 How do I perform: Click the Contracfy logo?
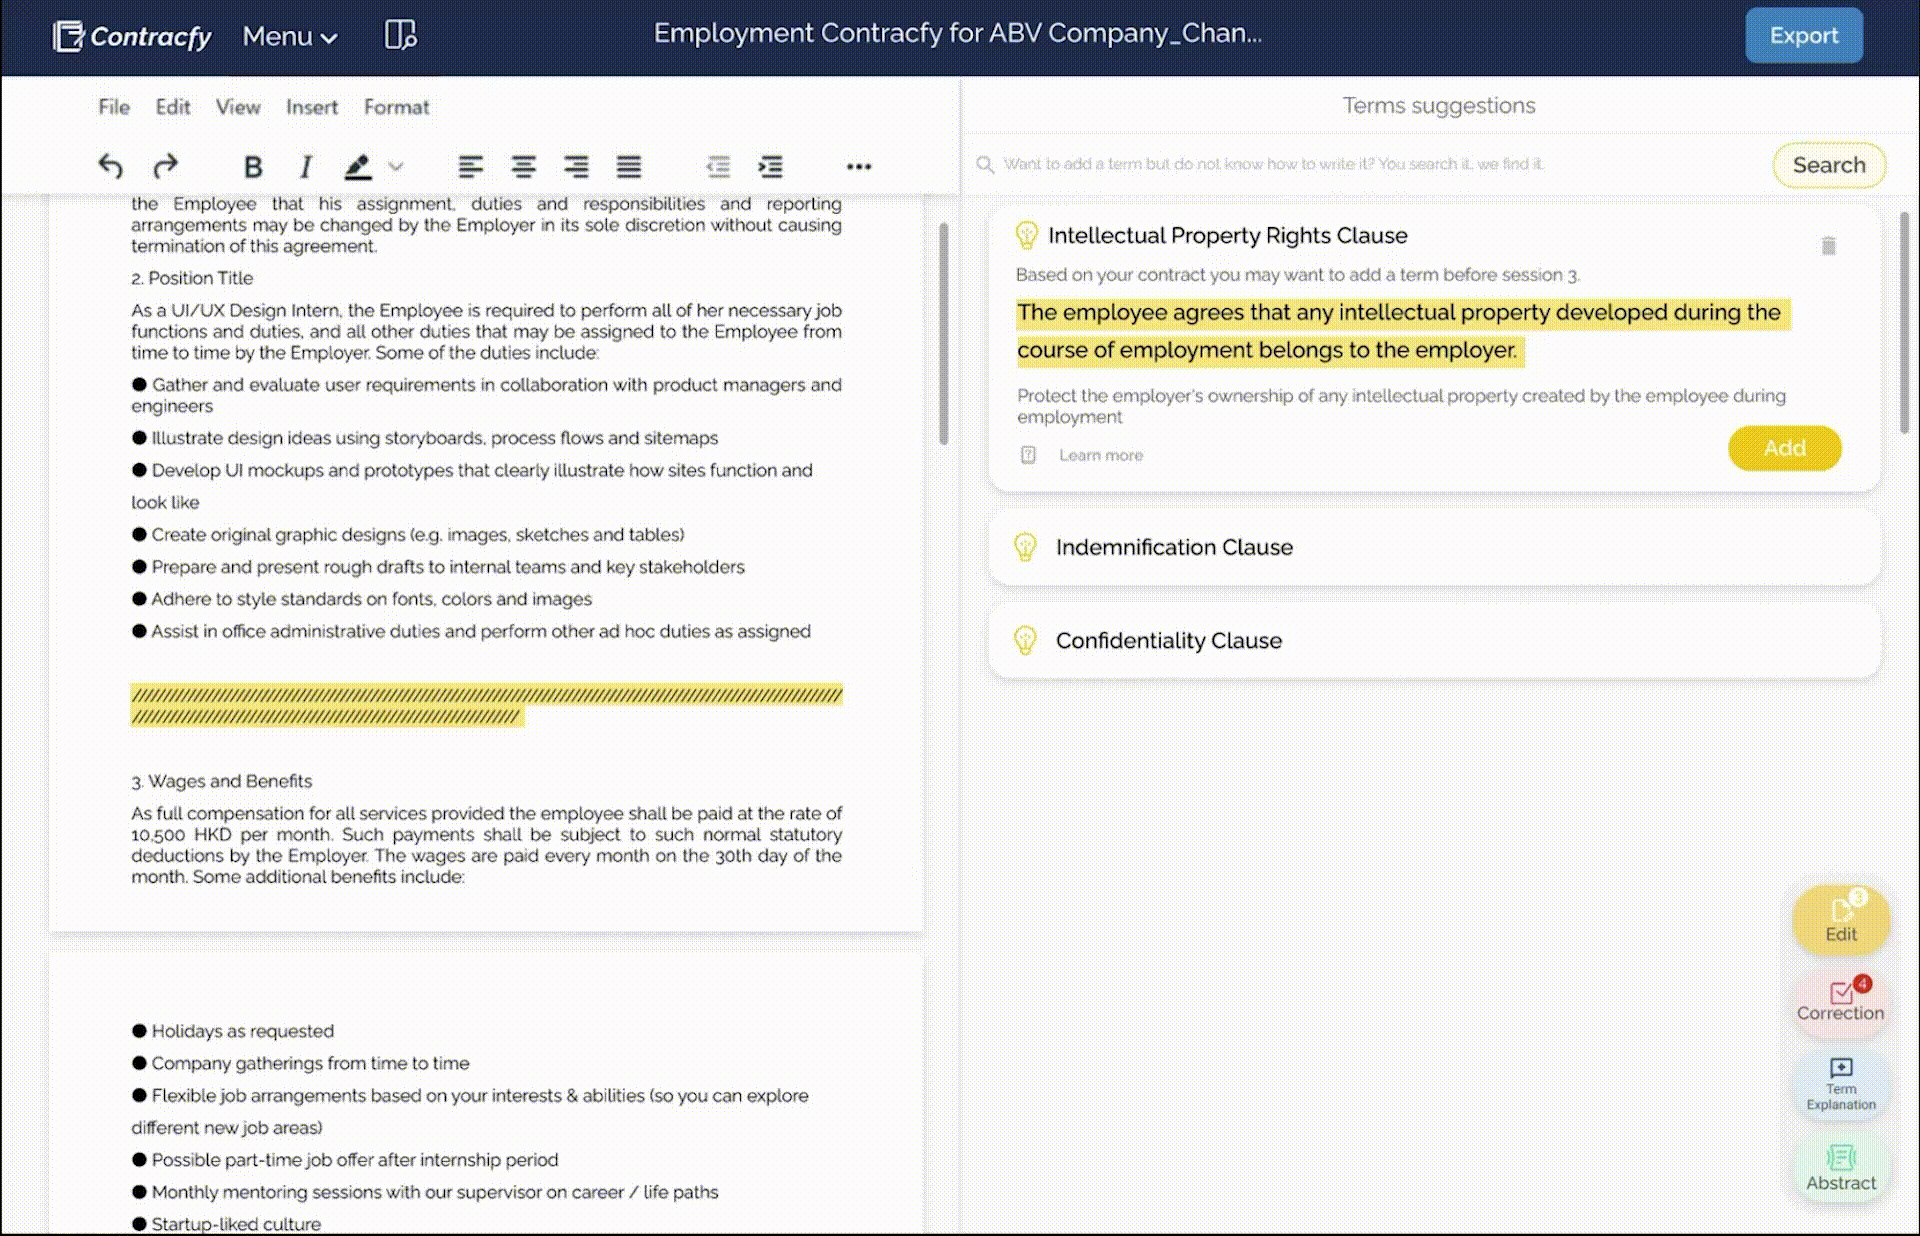pyautogui.click(x=132, y=36)
